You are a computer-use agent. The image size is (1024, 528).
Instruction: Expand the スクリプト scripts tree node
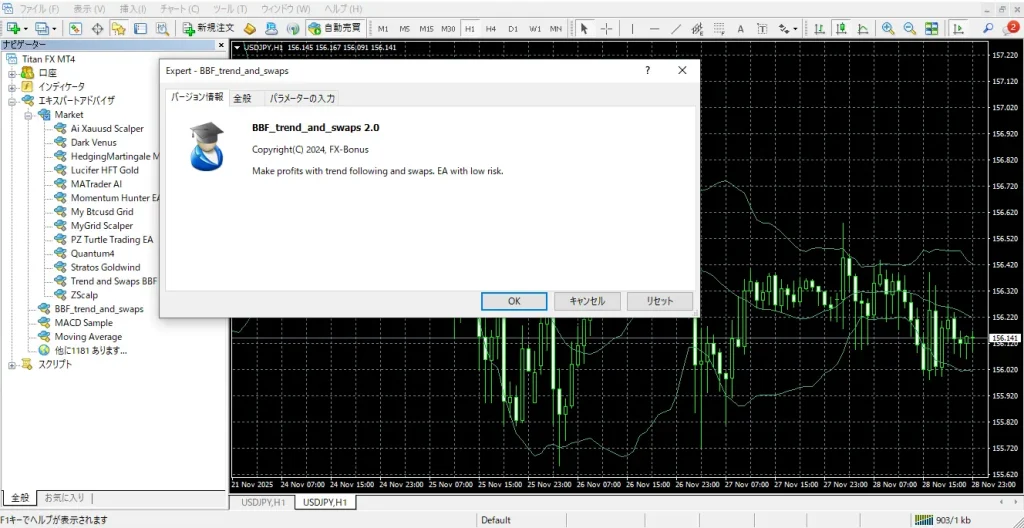point(13,365)
